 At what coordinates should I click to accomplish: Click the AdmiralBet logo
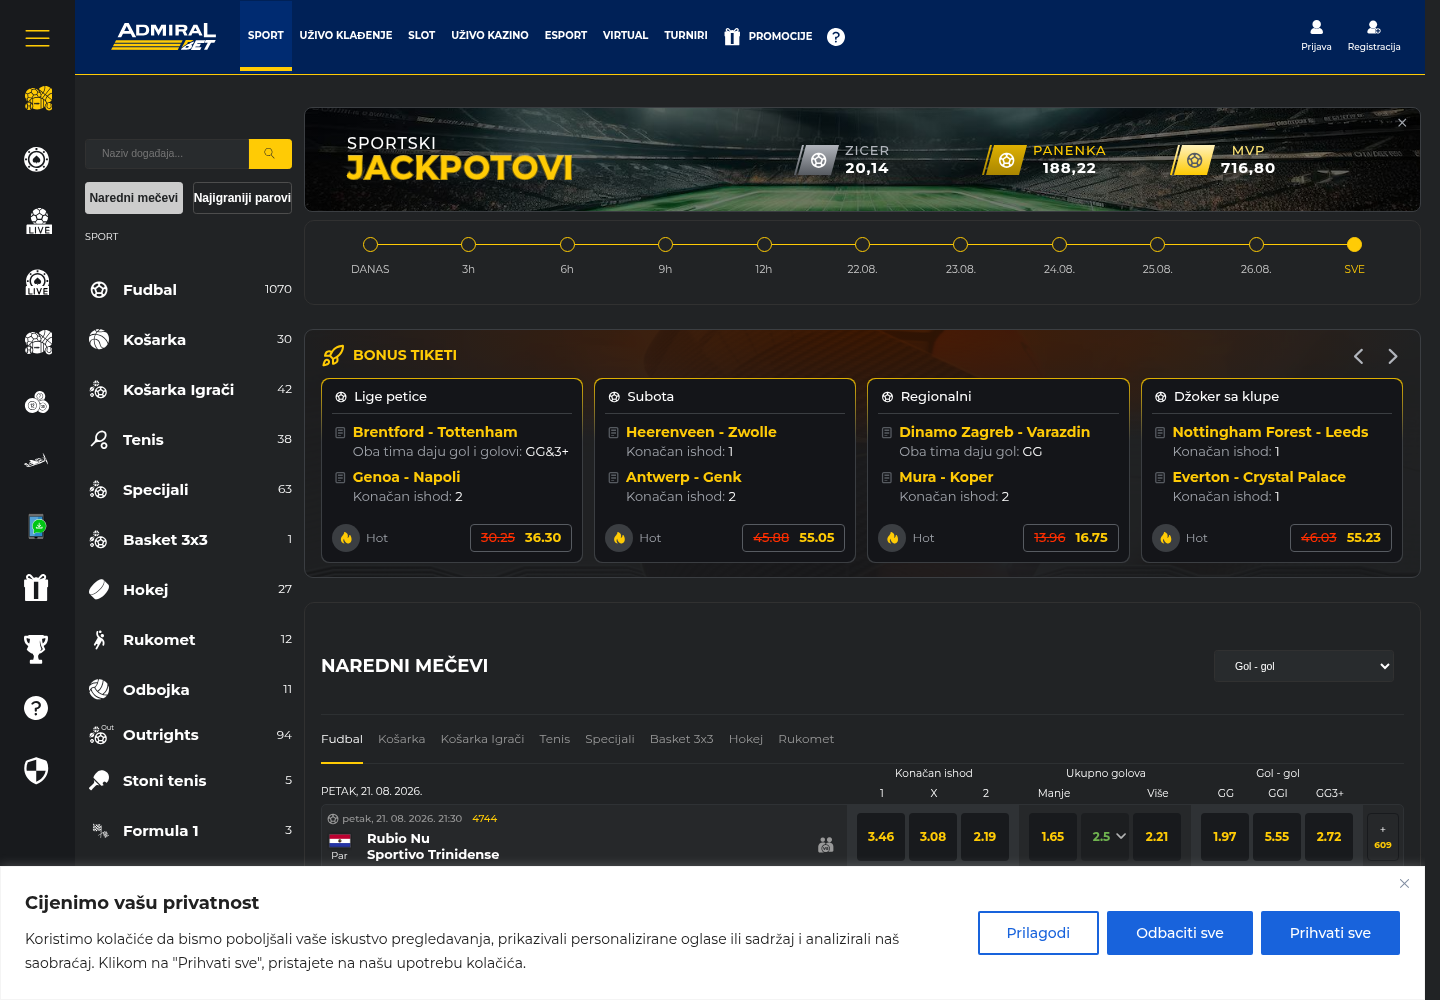tap(166, 36)
